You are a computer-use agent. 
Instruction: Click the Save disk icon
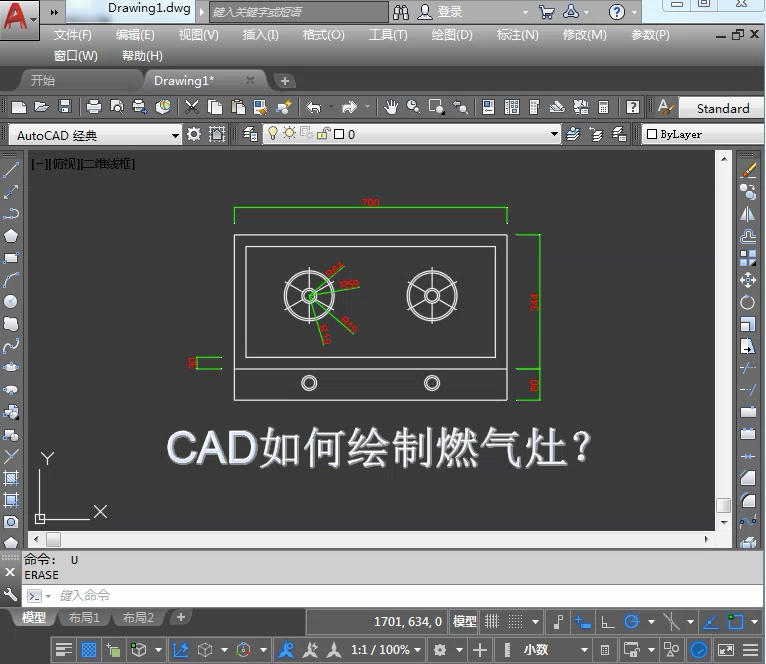pyautogui.click(x=65, y=107)
